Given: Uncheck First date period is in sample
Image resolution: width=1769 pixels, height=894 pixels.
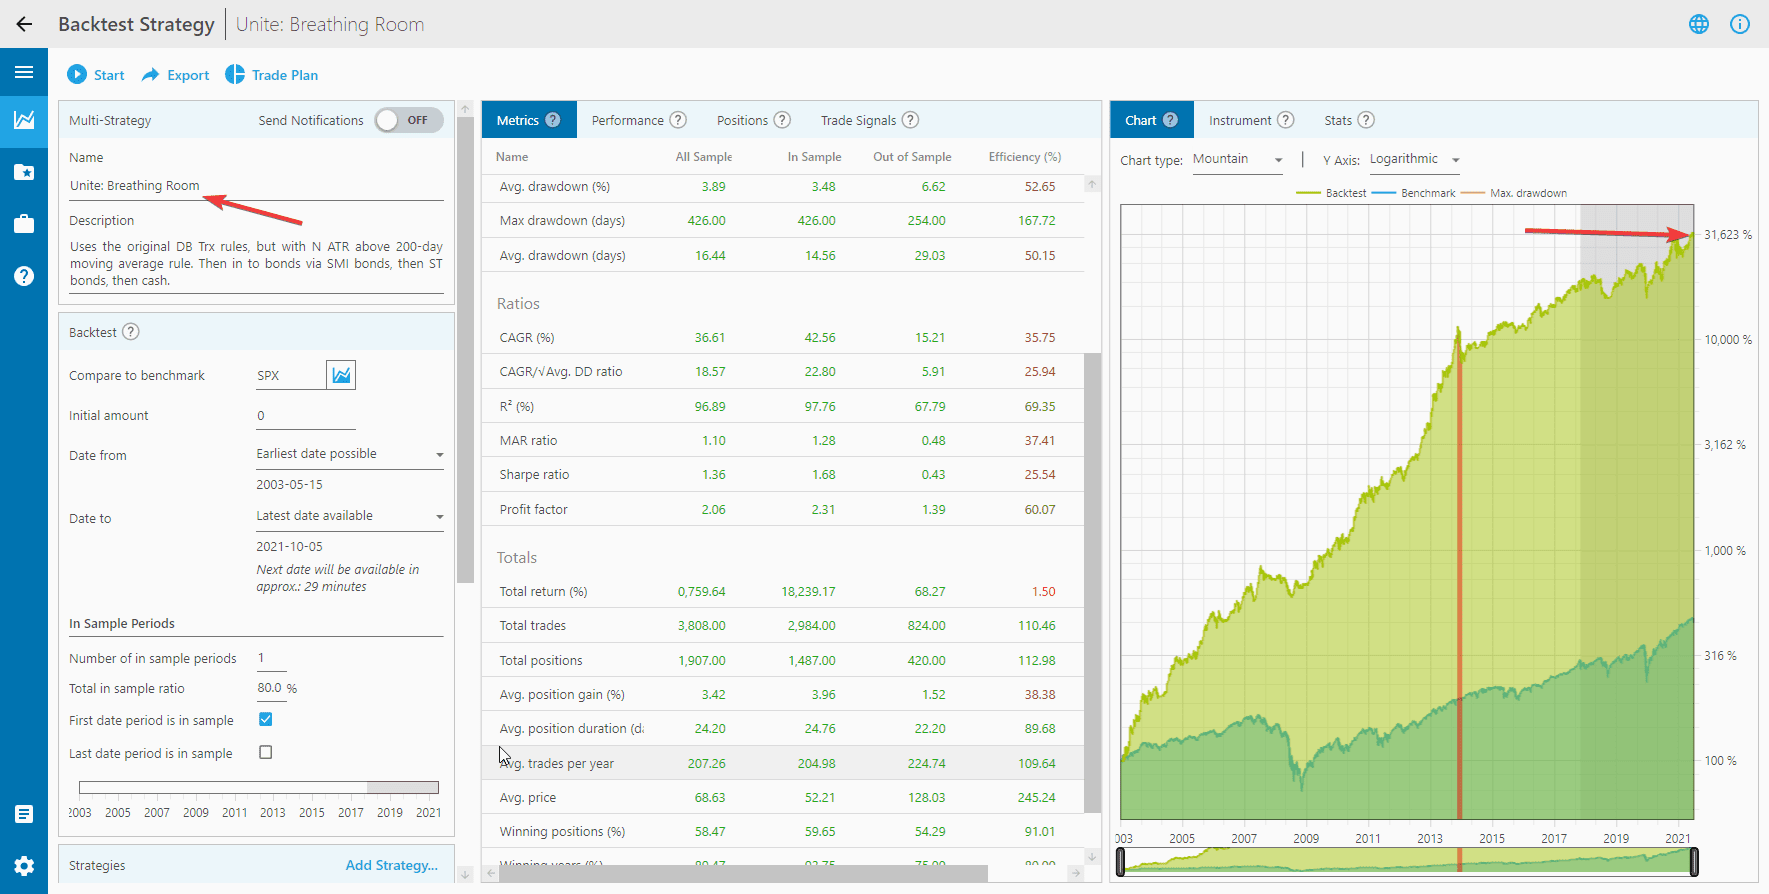Looking at the screenshot, I should coord(266,719).
